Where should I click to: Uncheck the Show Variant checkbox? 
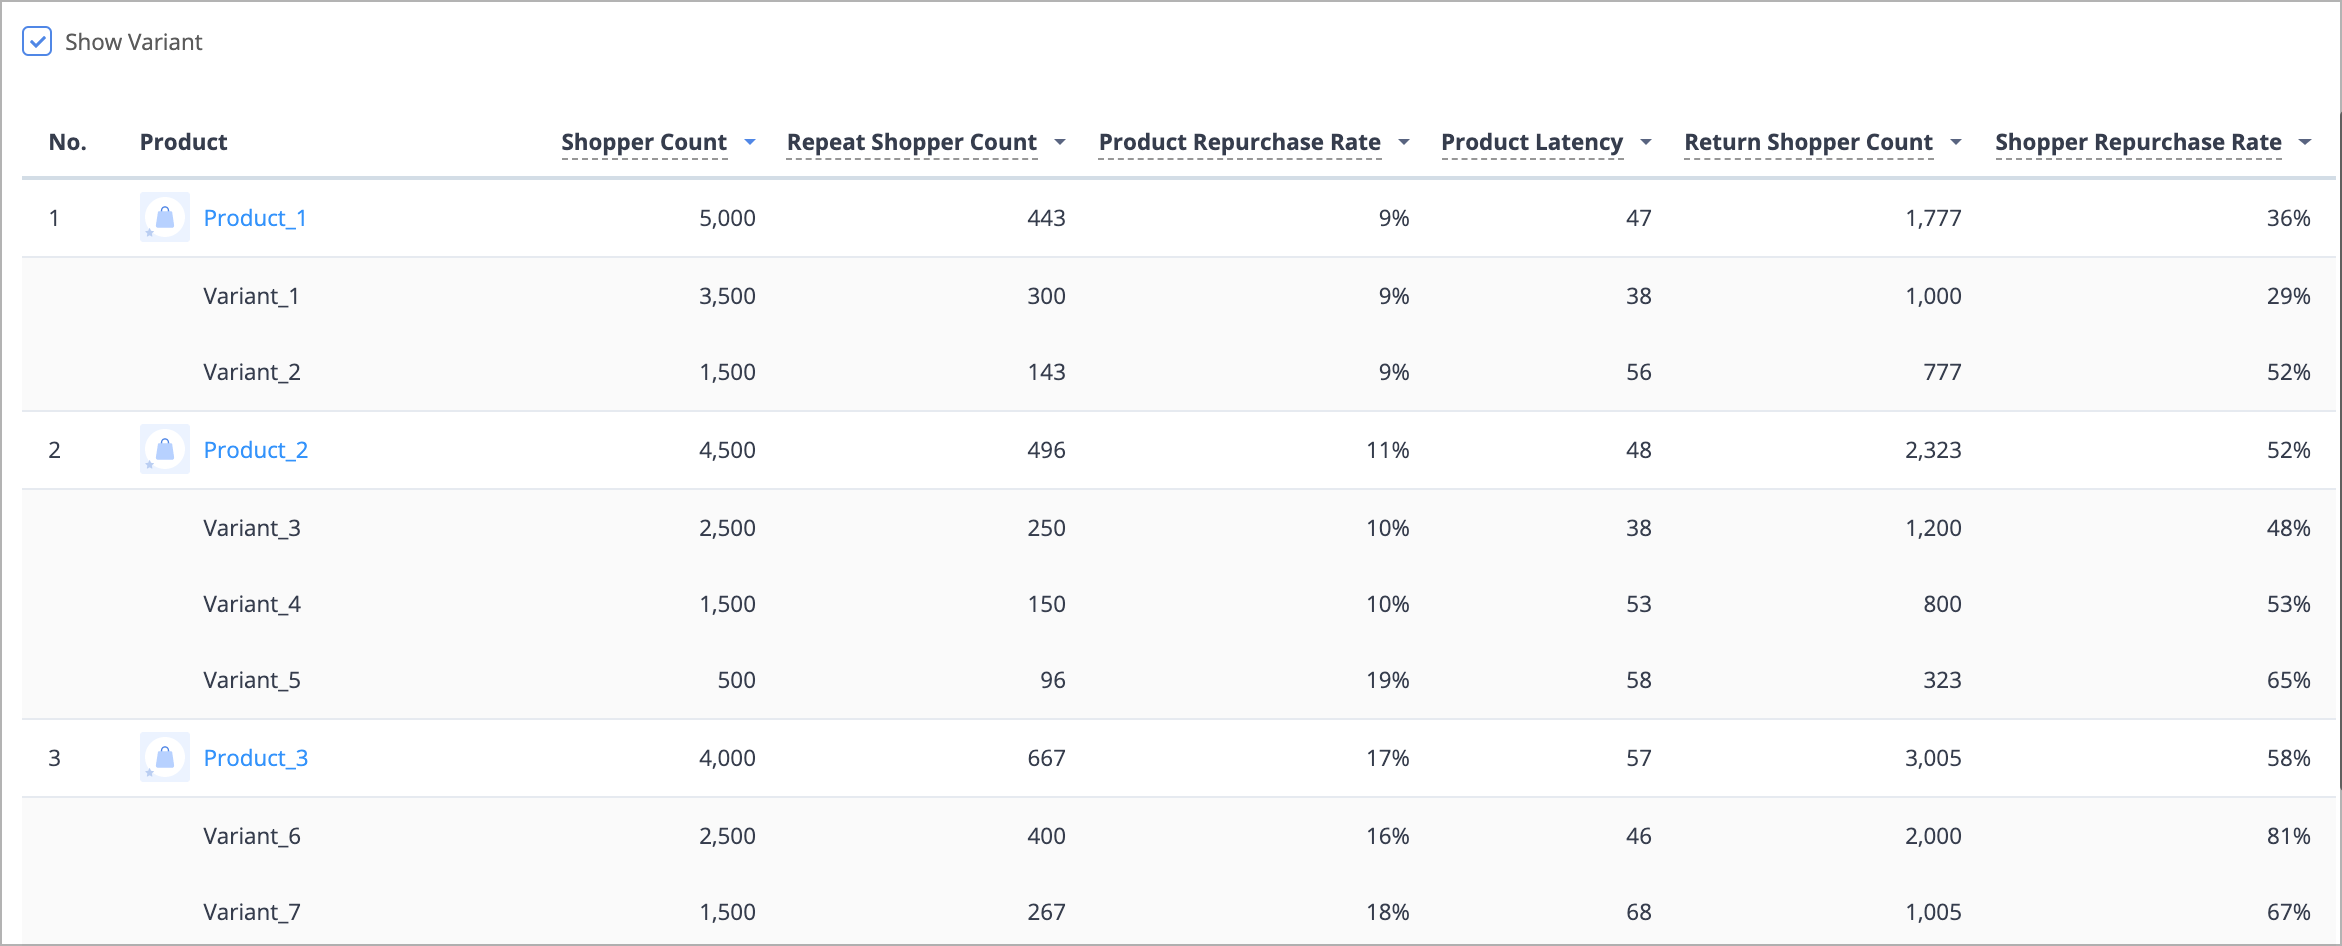pyautogui.click(x=37, y=42)
